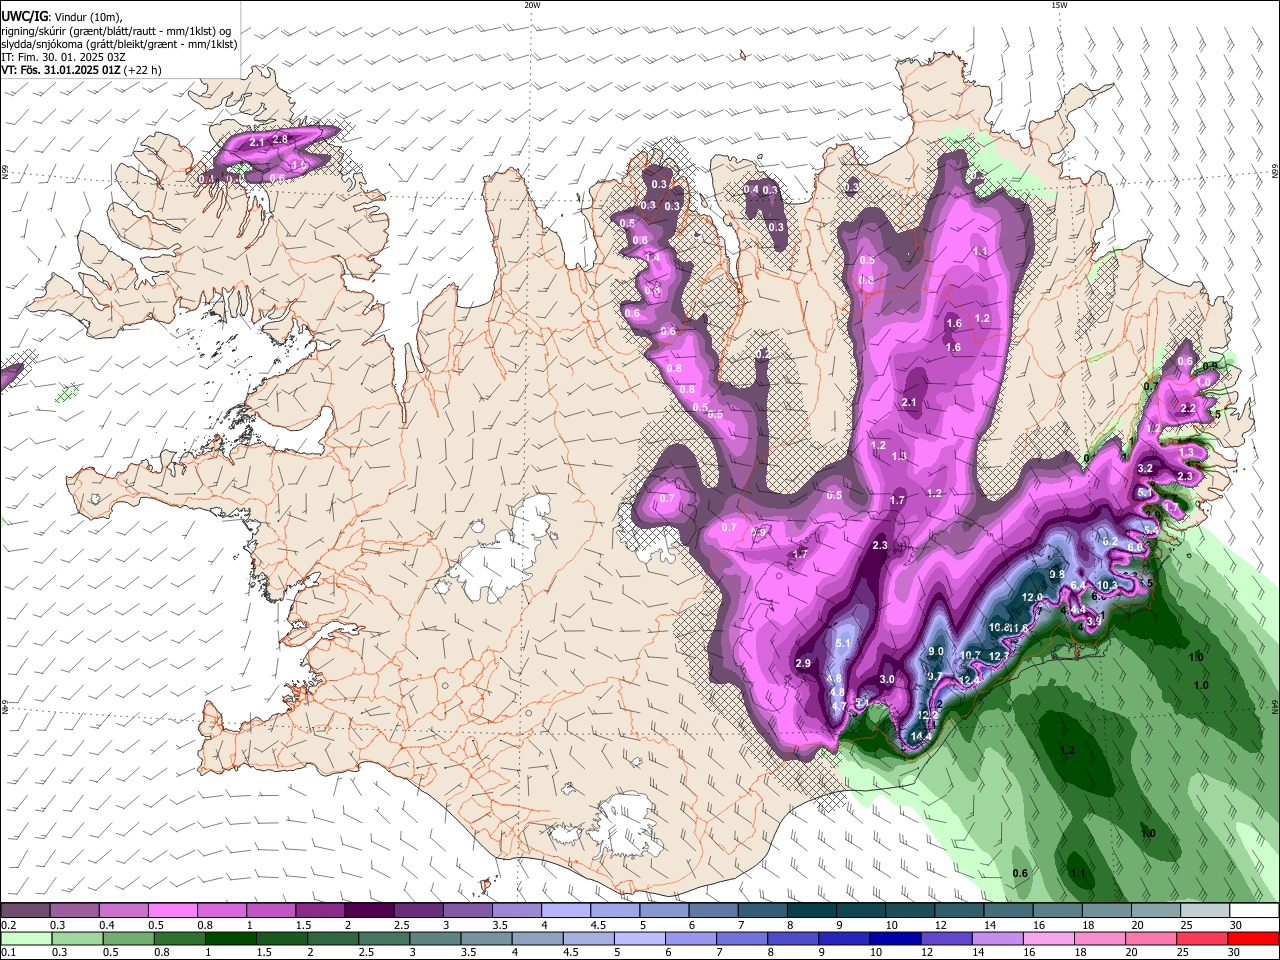Click the 10.7 precipitation value on the map

coord(970,656)
